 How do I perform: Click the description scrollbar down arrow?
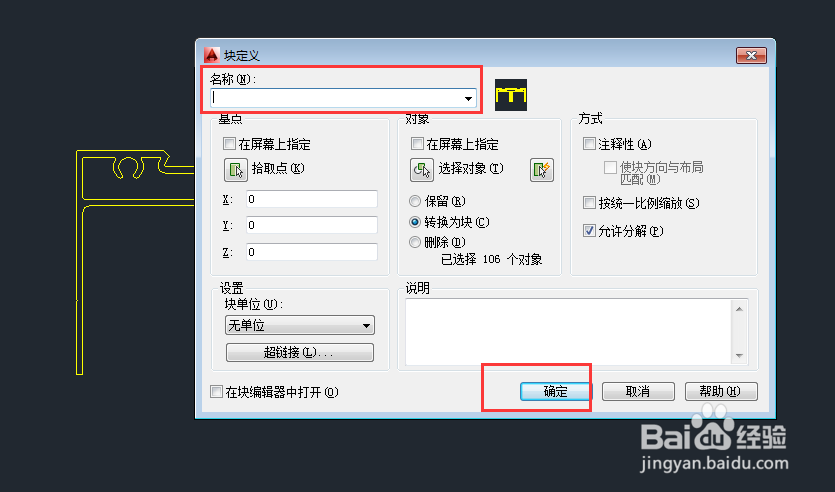coord(739,356)
